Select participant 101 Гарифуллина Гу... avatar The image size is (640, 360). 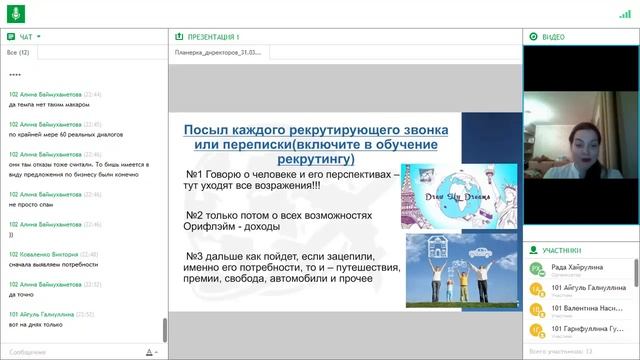click(x=537, y=330)
